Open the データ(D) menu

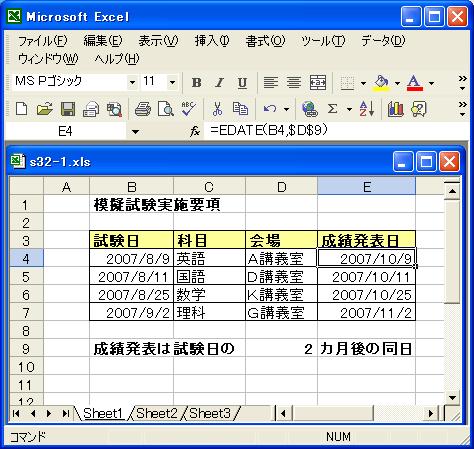coord(383,41)
